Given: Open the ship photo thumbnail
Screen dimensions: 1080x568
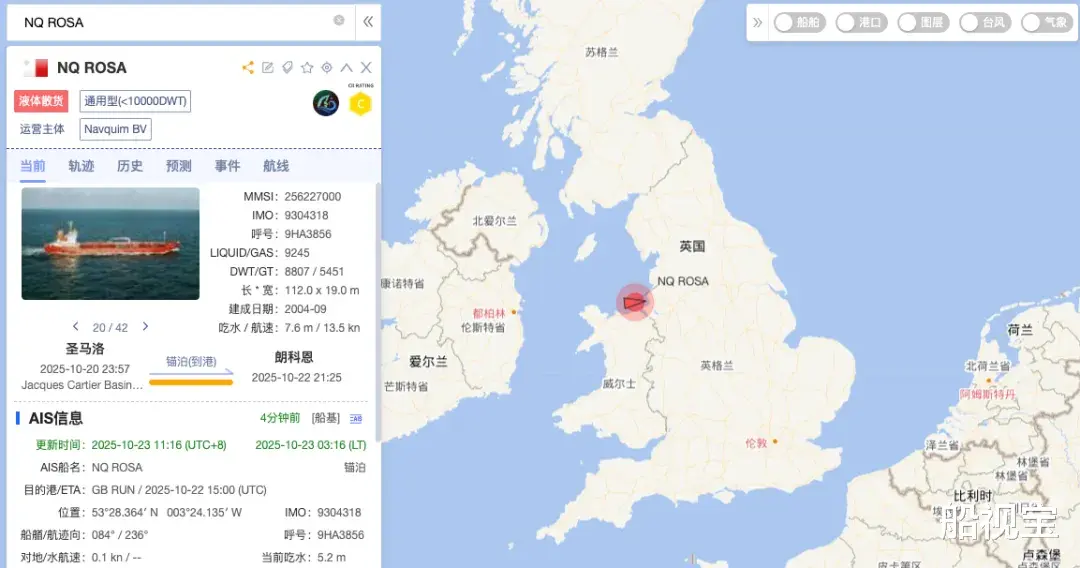Looking at the screenshot, I should point(110,244).
